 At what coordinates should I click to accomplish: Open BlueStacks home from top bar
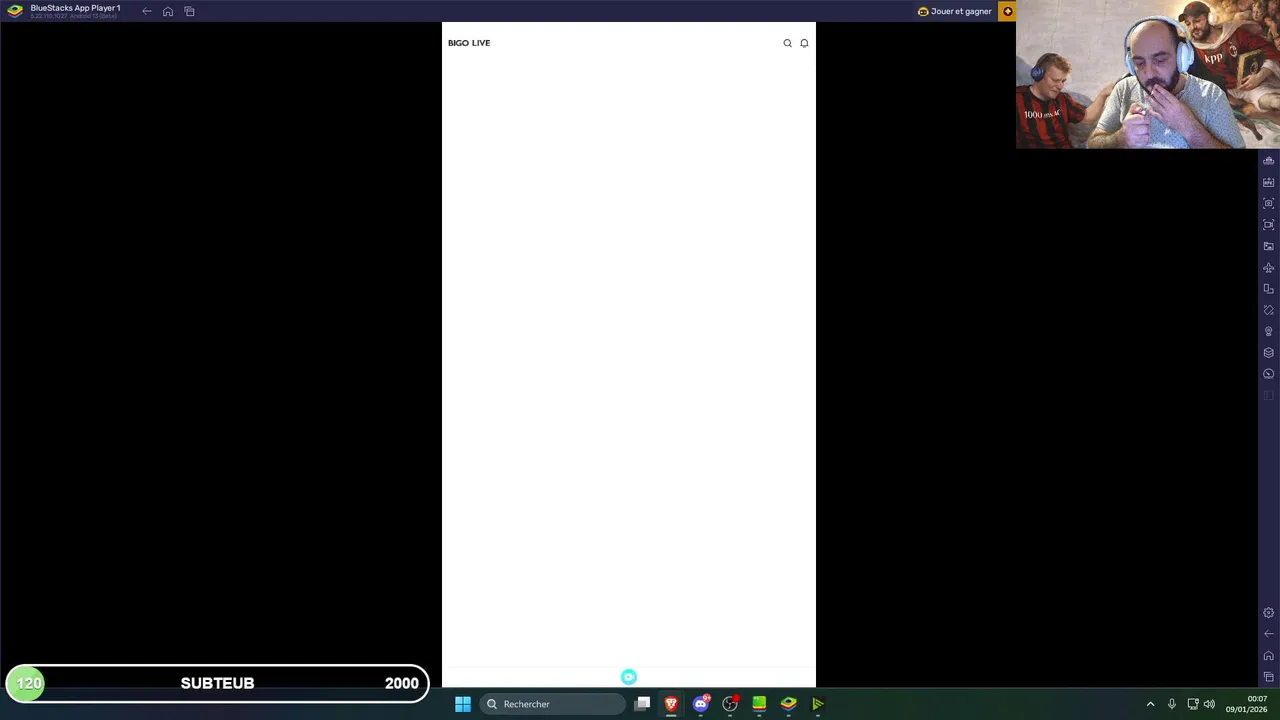(x=168, y=11)
